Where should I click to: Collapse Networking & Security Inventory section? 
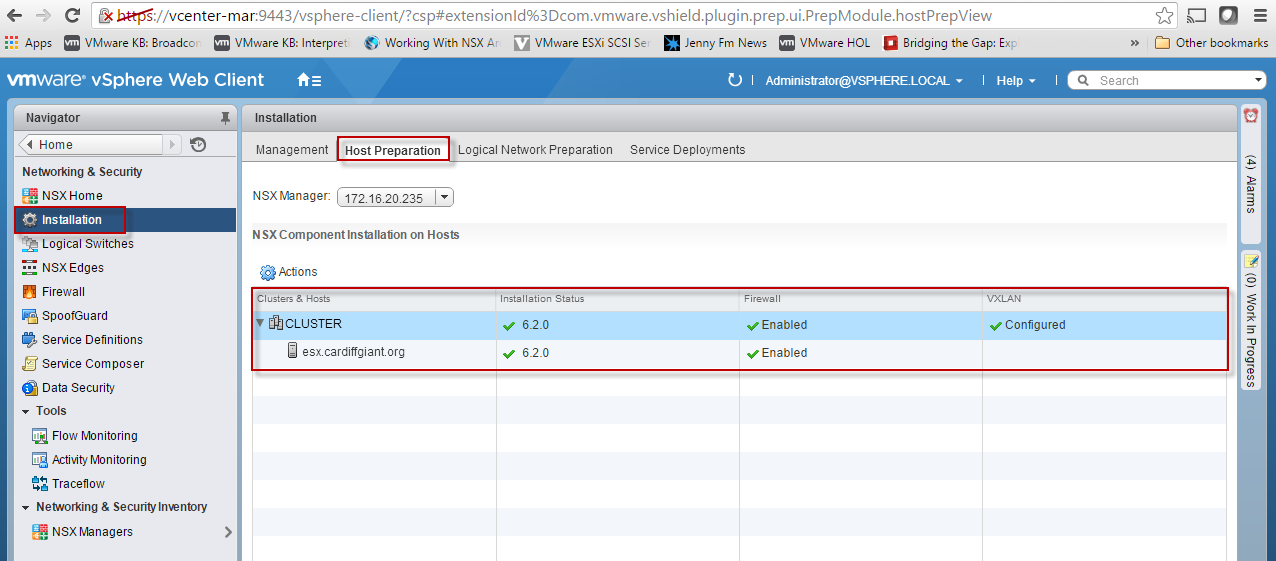pos(26,507)
